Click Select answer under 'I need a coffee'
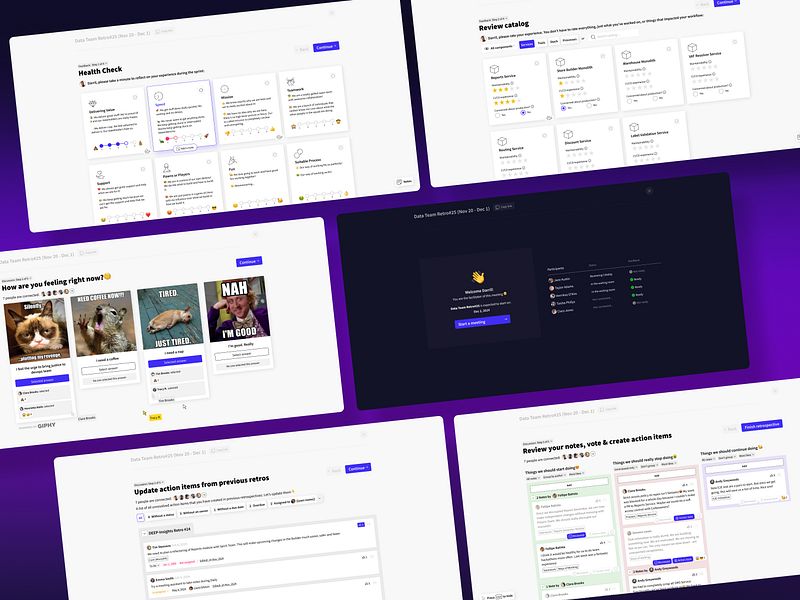The height and width of the screenshot is (600, 800). click(x=108, y=368)
